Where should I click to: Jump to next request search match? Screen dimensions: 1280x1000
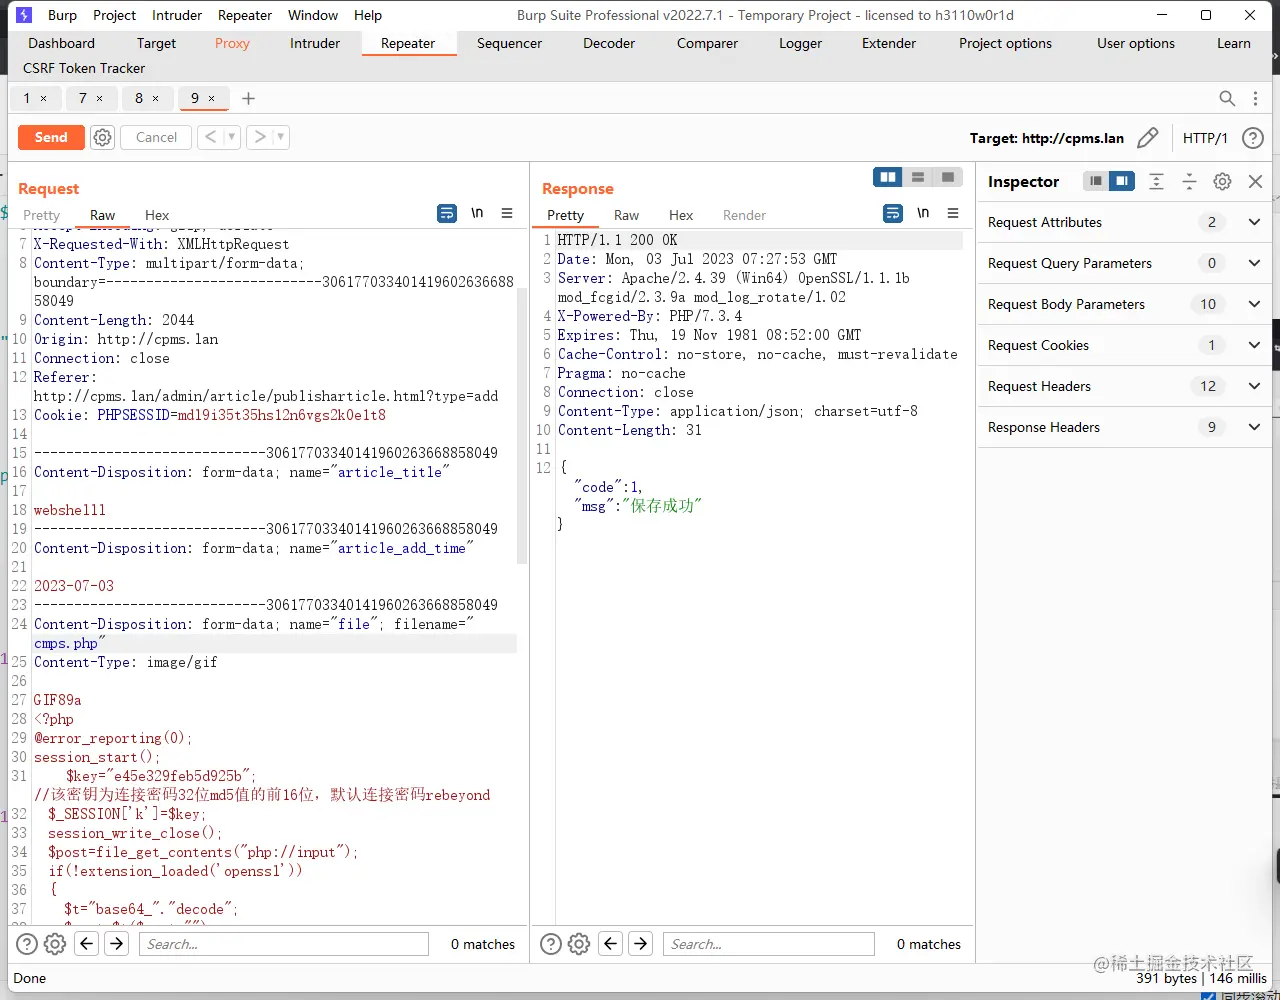[117, 944]
